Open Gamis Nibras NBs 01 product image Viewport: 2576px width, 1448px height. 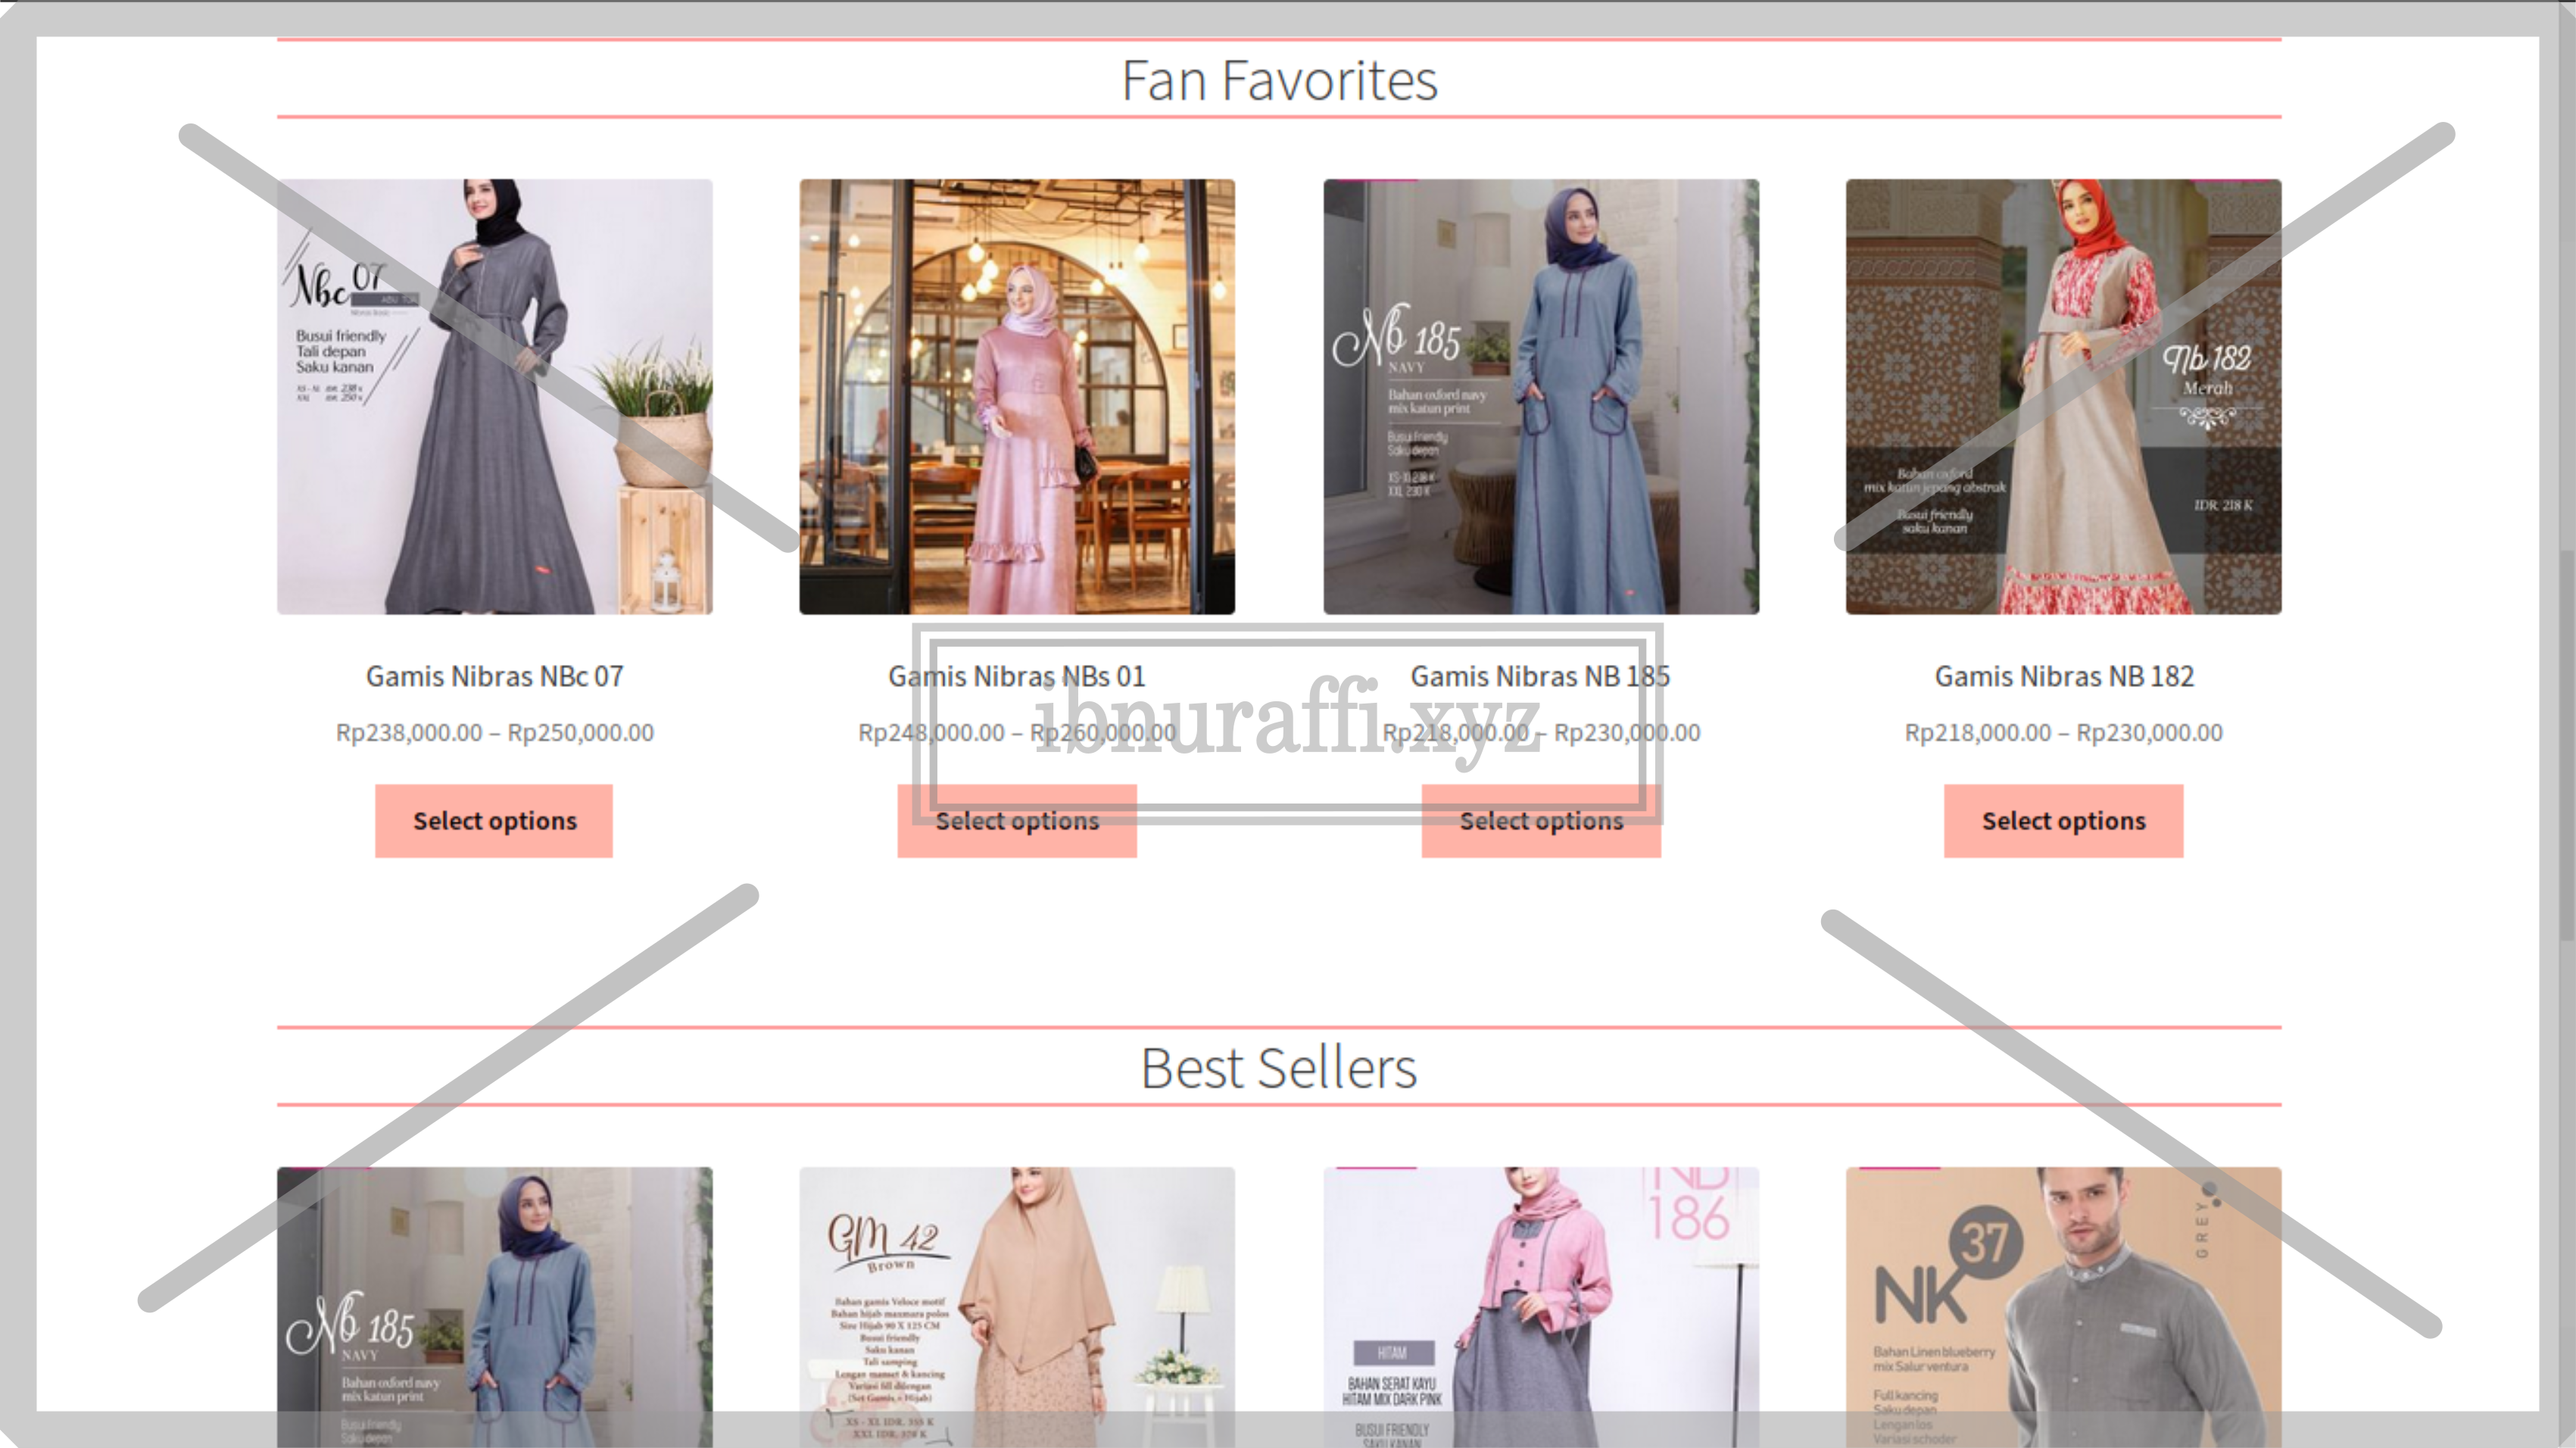[1017, 396]
